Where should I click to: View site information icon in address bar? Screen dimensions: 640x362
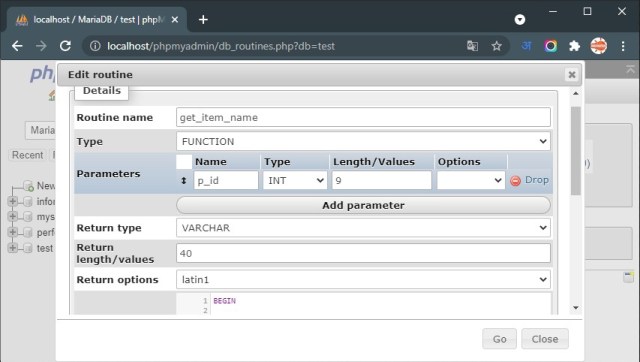pos(95,46)
